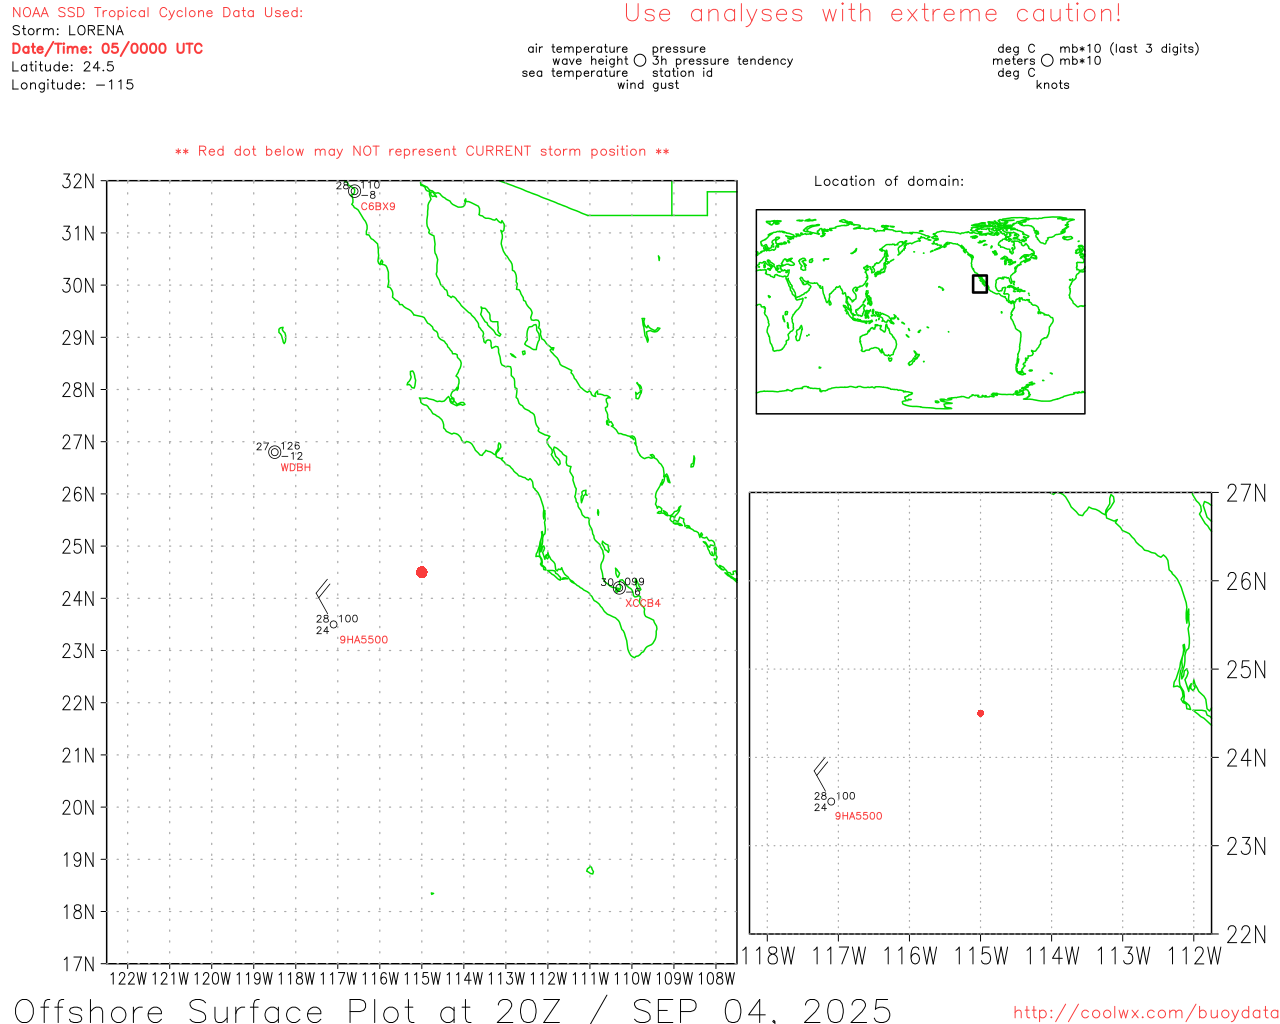
Task: Click the WDBH station circle marker
Action: coord(274,452)
